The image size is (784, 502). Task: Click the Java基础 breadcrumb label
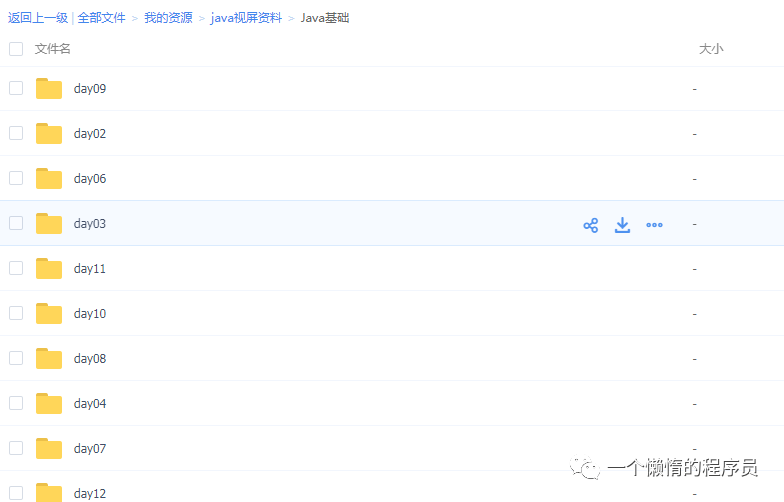[324, 18]
